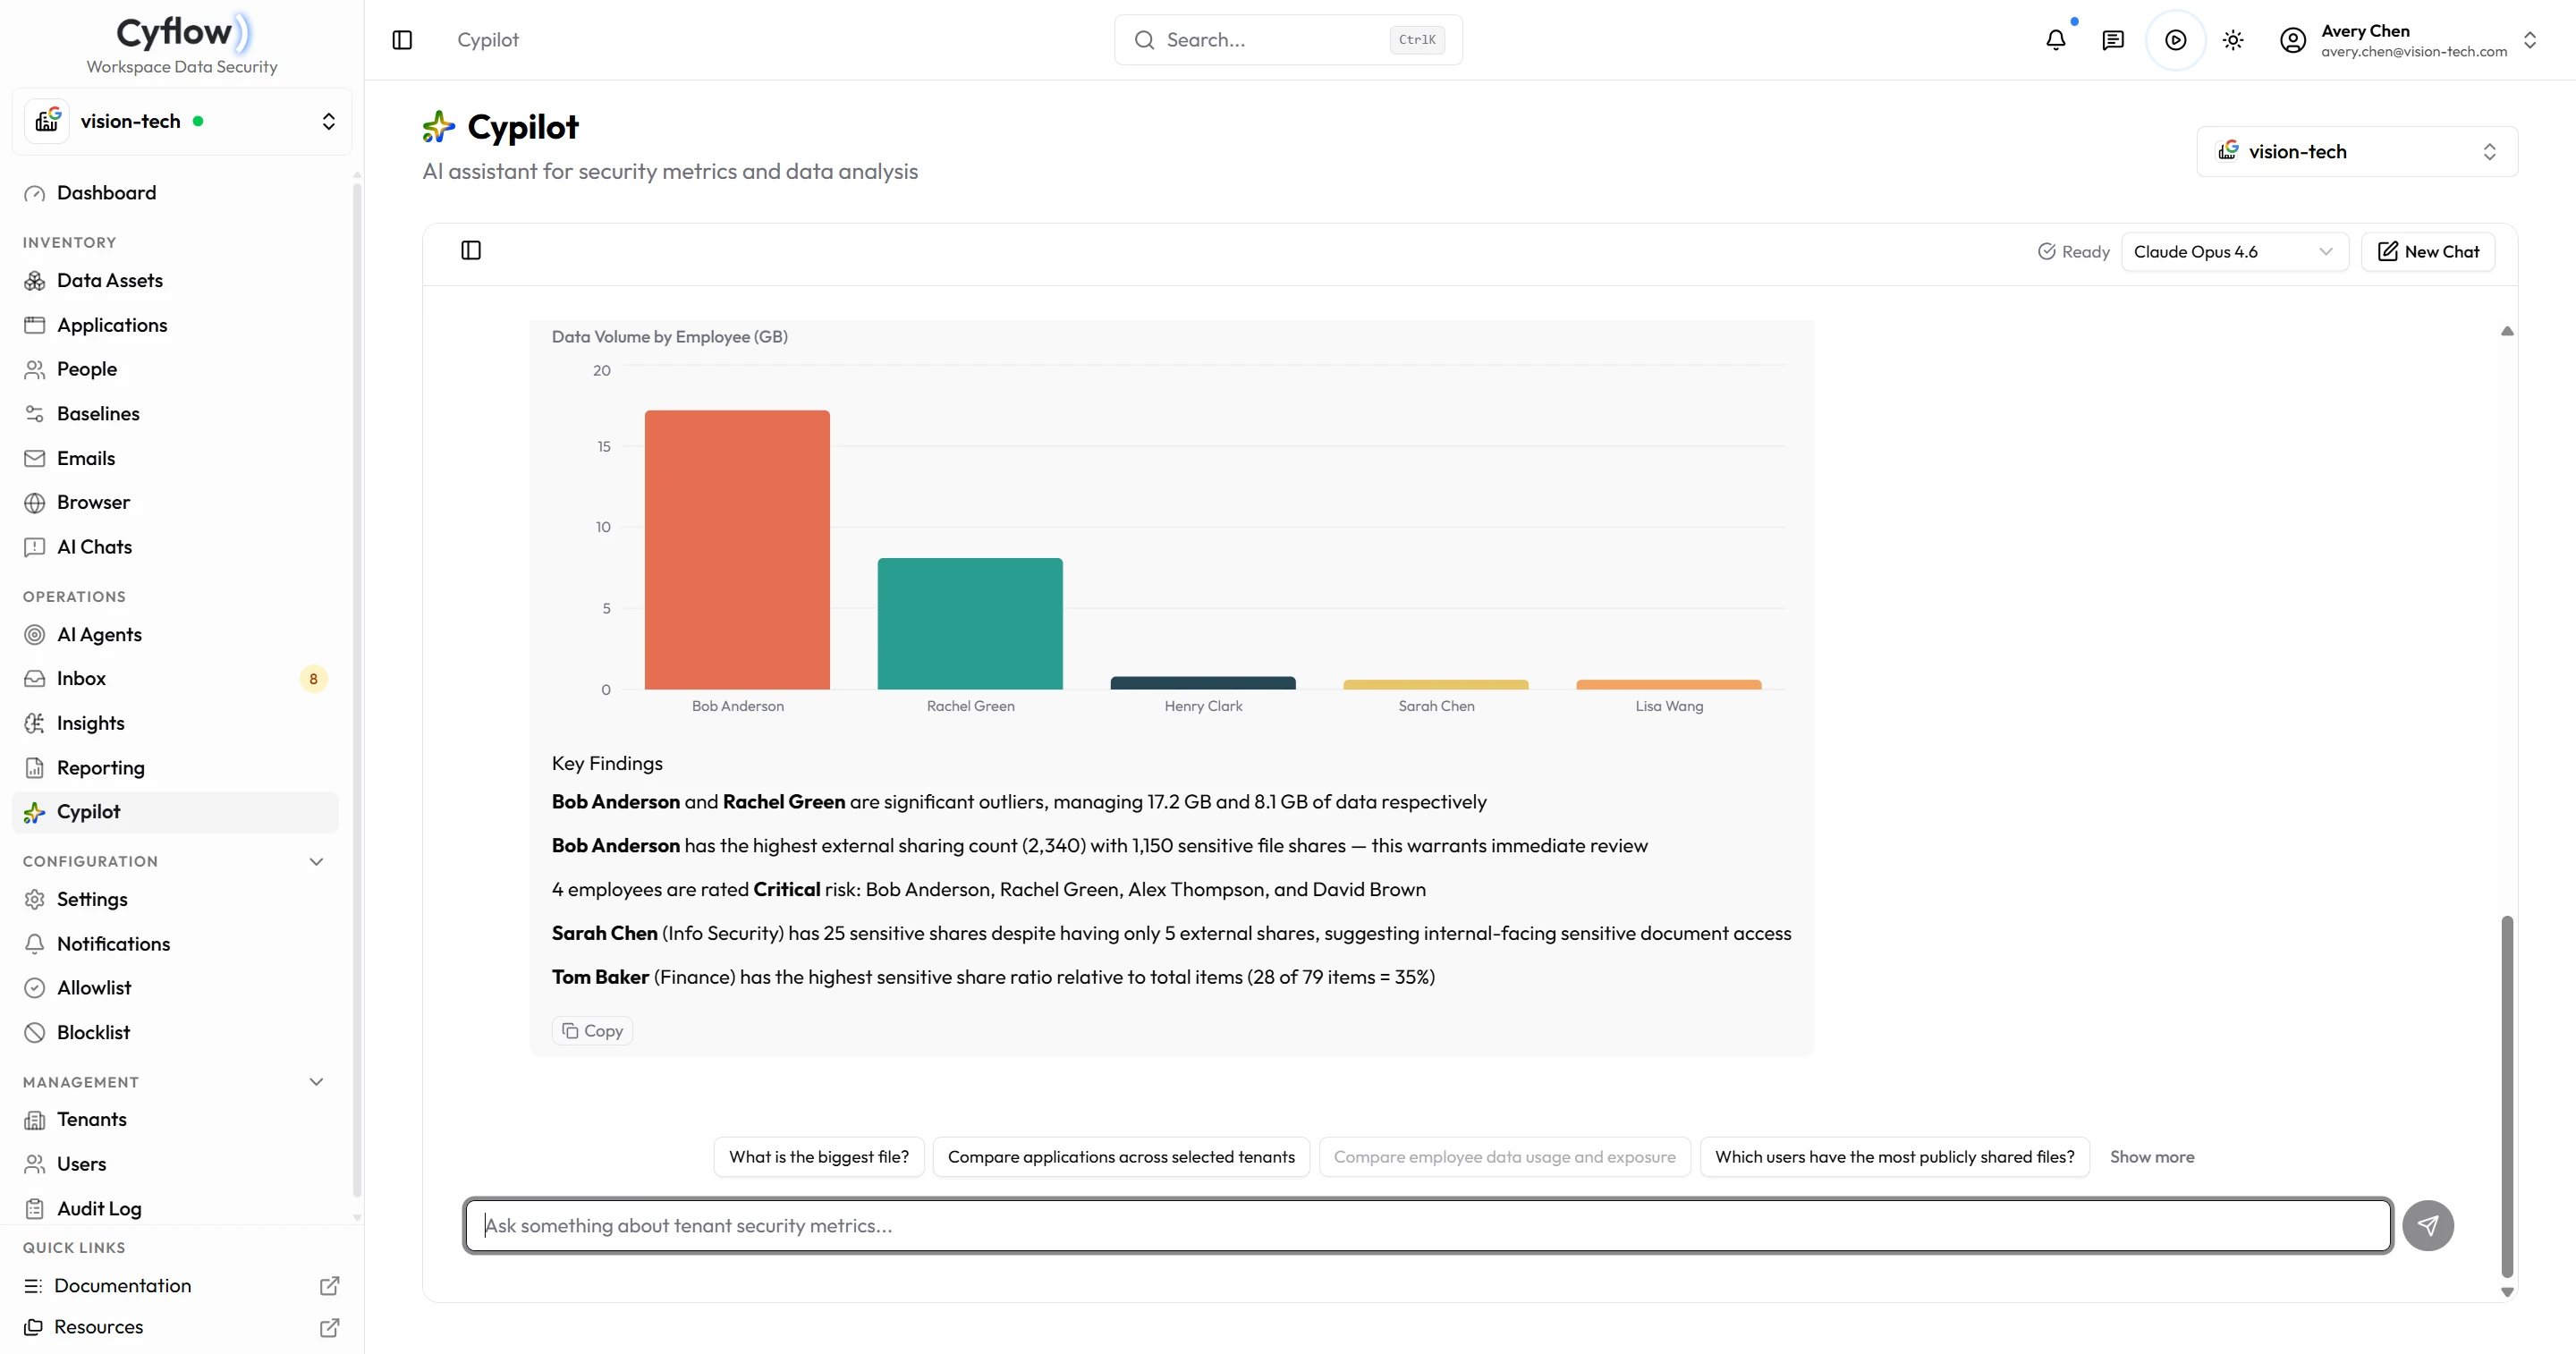The height and width of the screenshot is (1354, 2576).
Task: Click the Data Assets icon
Action: tap(35, 280)
